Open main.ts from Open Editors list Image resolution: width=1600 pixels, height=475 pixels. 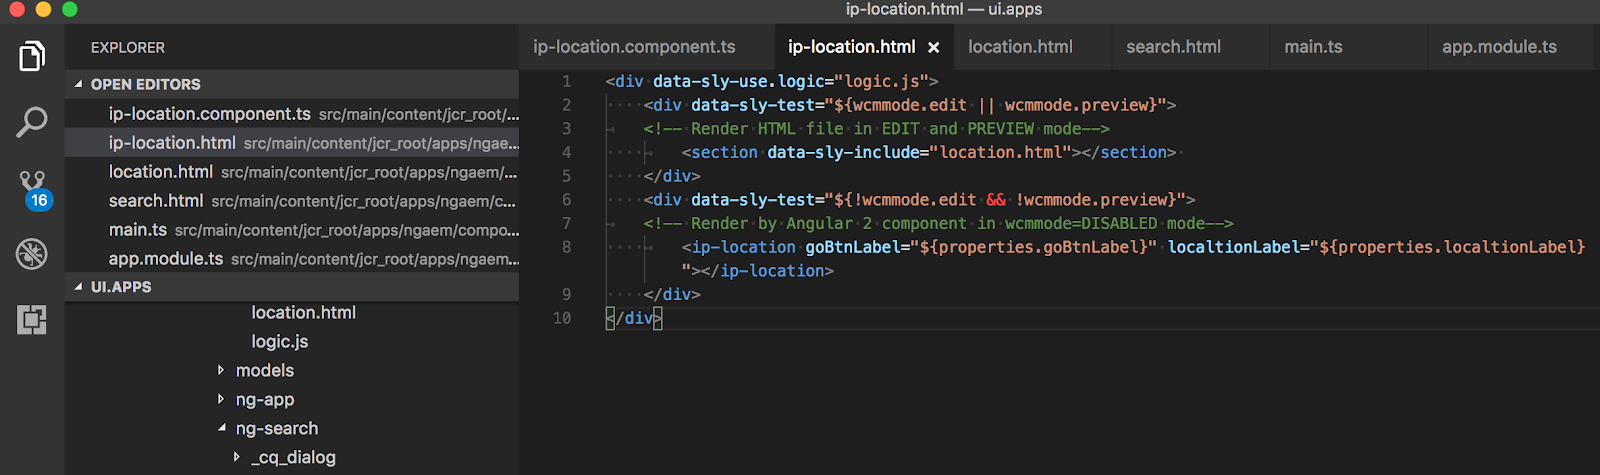point(138,230)
